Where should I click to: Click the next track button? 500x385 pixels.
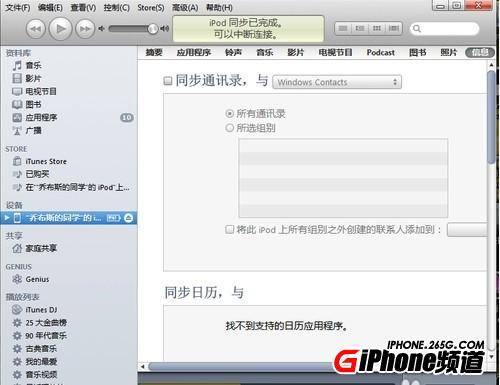(x=85, y=29)
